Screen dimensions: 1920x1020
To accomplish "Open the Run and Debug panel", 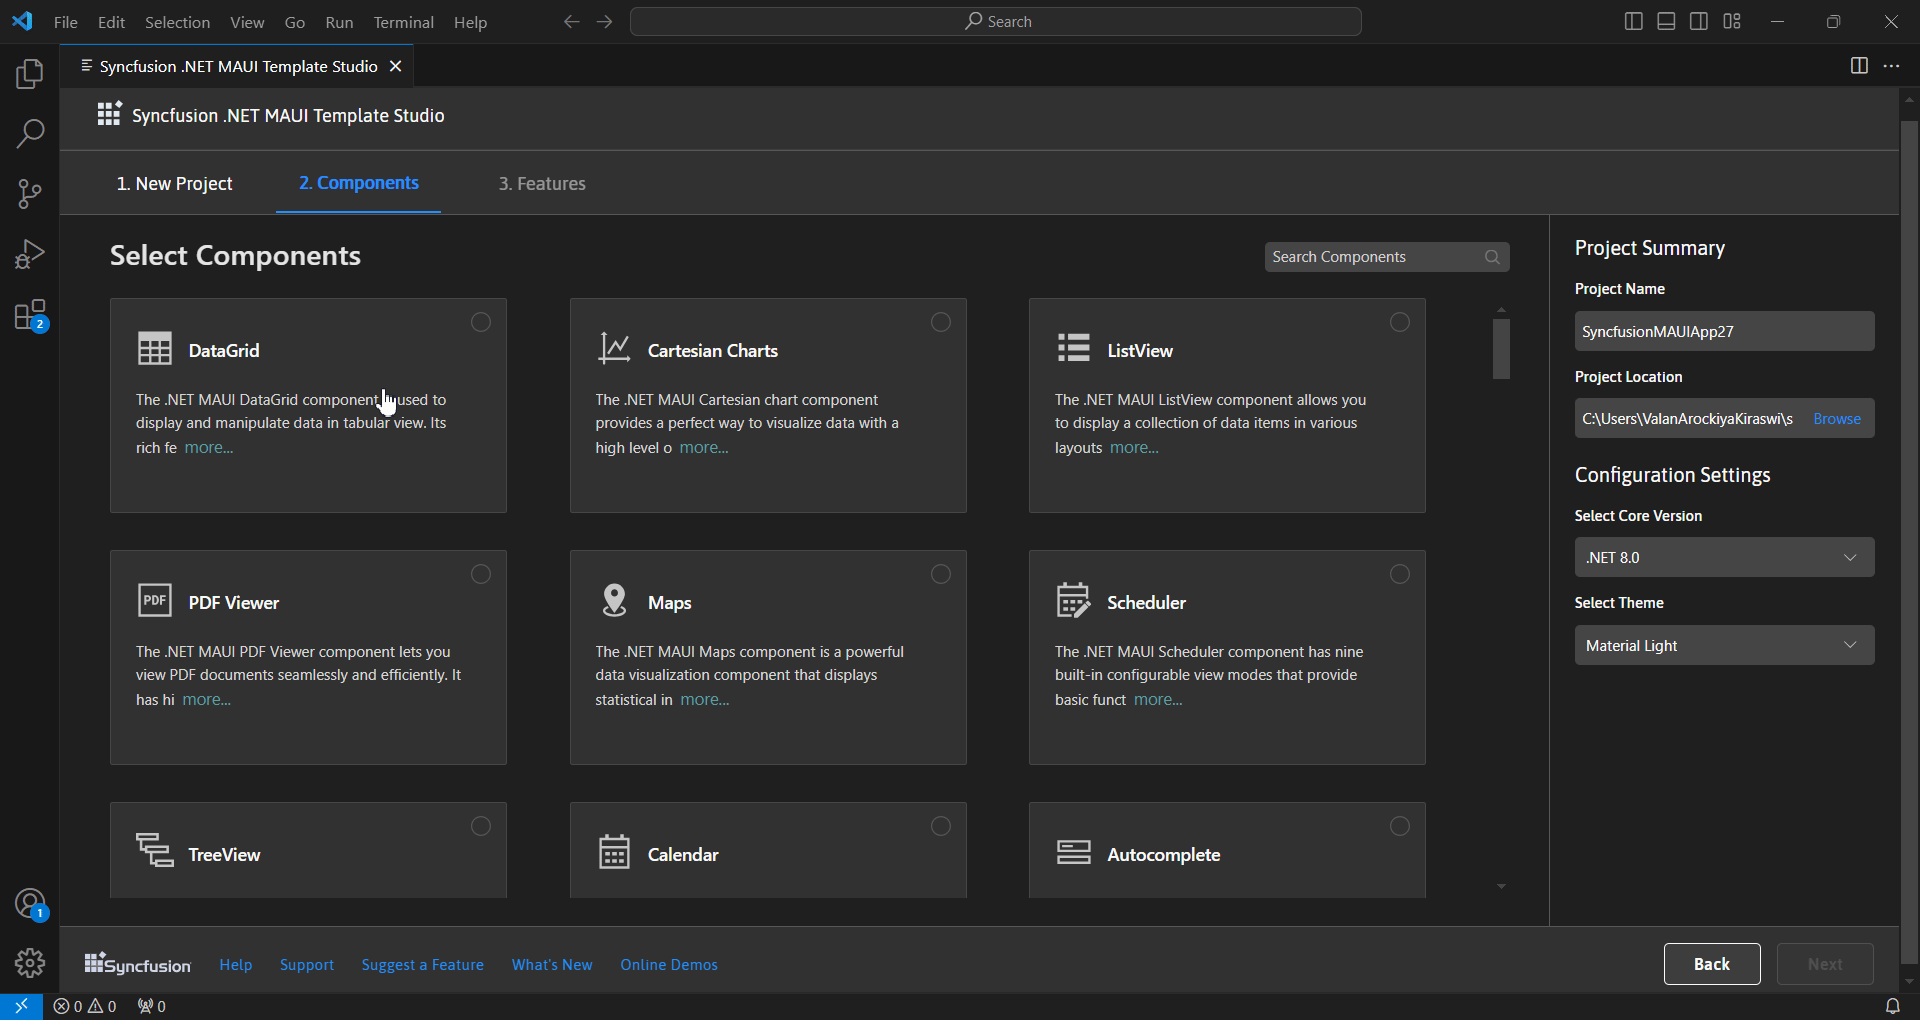I will coord(29,253).
